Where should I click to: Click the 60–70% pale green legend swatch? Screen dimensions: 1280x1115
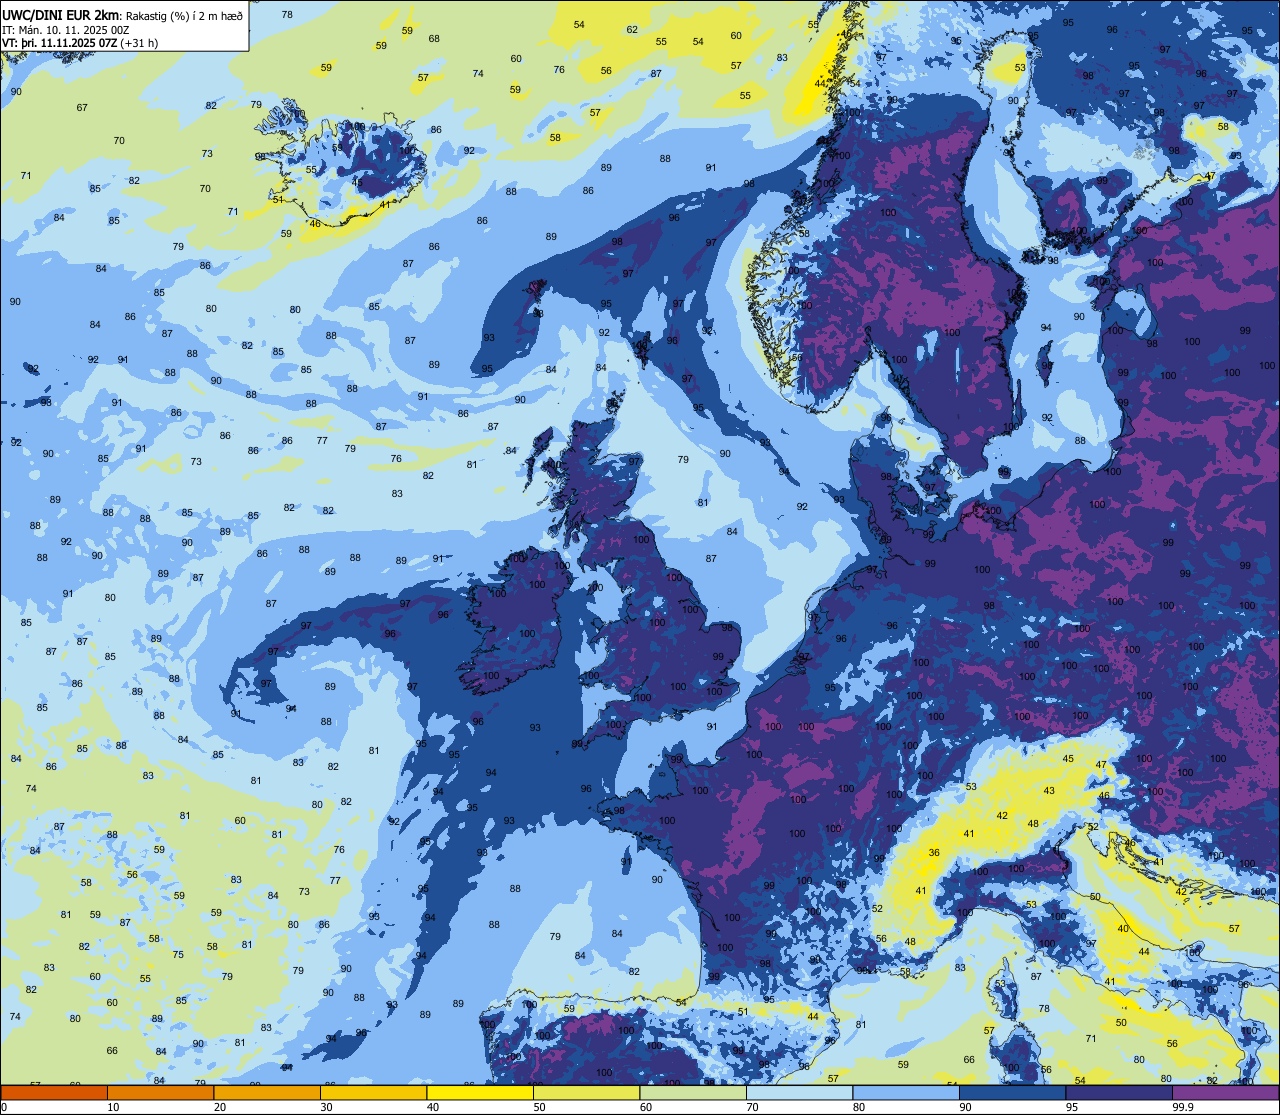[693, 1092]
